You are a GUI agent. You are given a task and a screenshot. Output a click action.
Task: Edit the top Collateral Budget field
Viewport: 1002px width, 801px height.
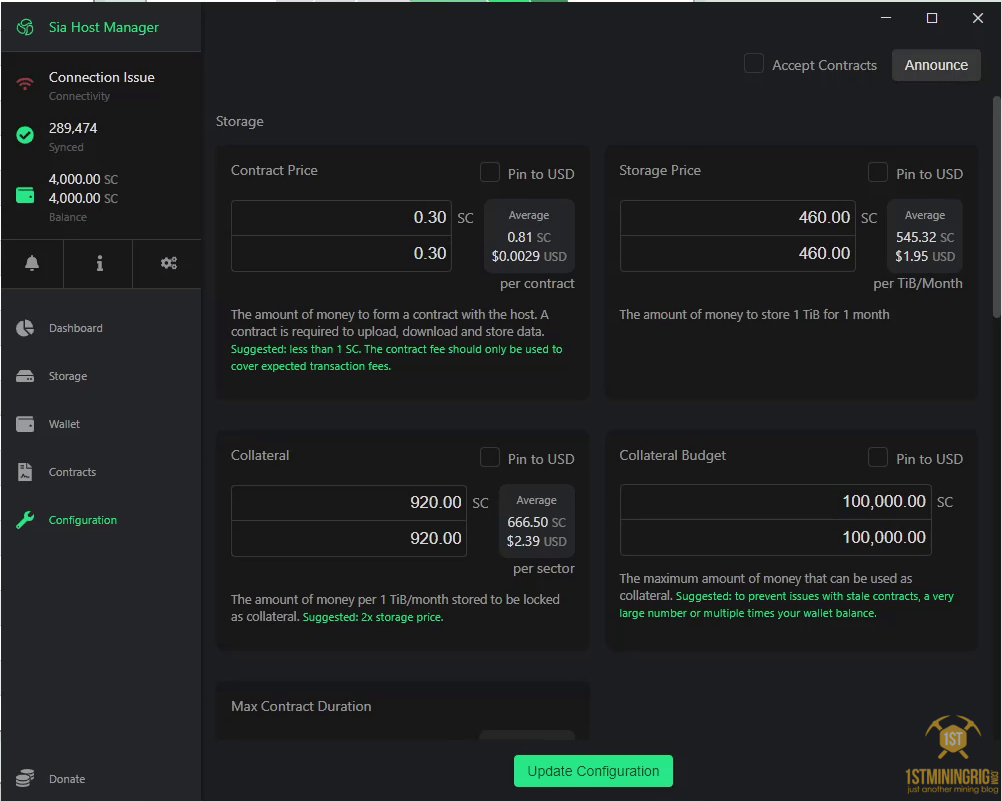coord(776,501)
